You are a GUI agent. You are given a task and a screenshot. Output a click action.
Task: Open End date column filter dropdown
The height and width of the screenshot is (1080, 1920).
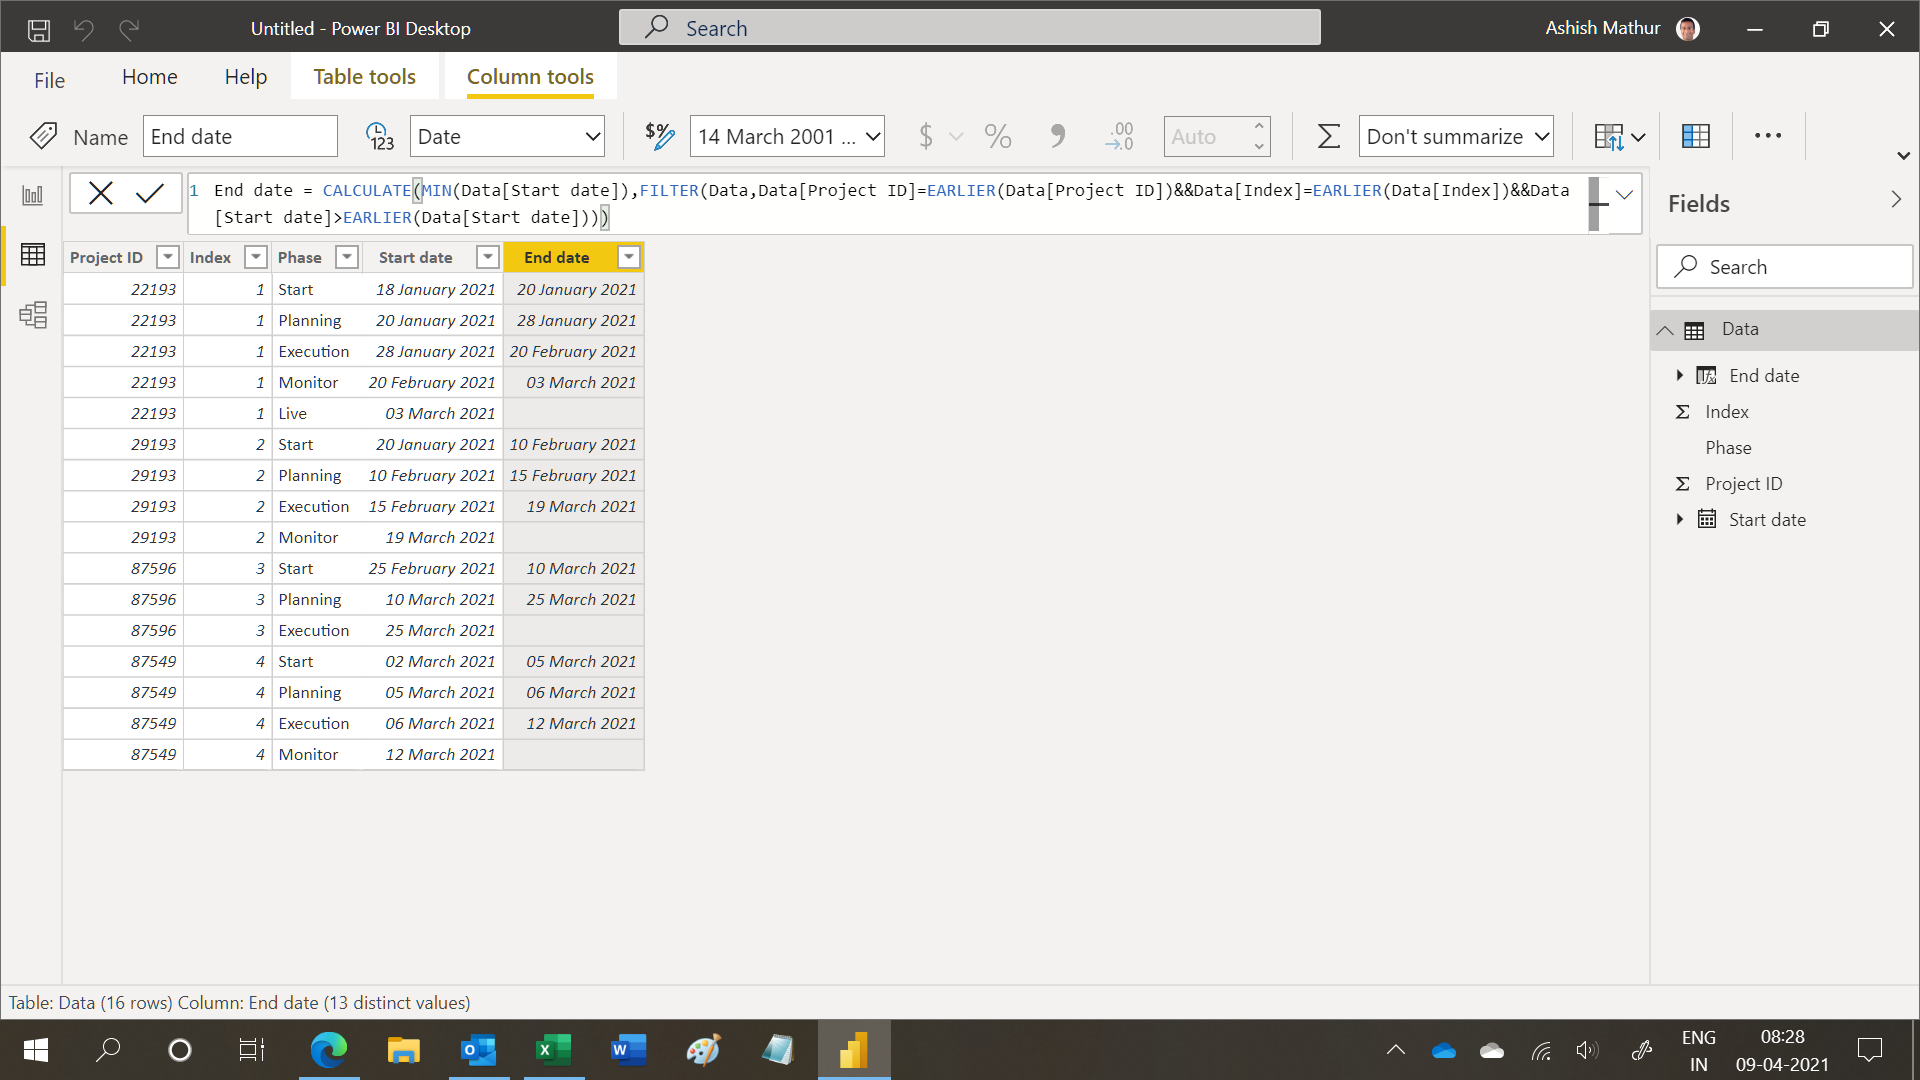pos(628,258)
